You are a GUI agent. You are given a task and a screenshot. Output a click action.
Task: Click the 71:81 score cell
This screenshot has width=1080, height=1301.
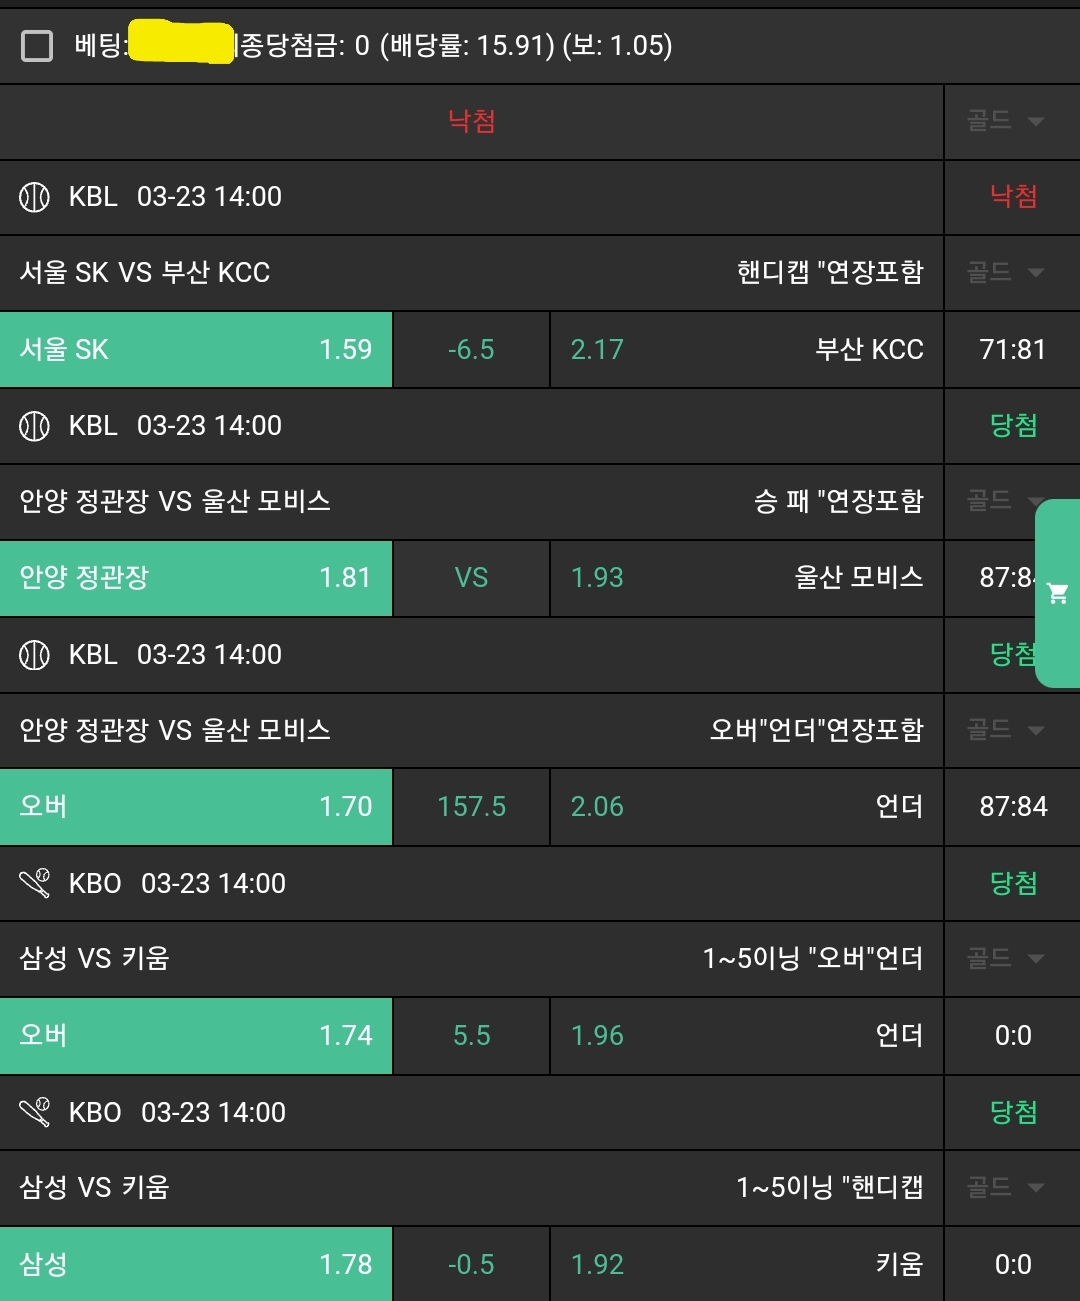[x=1012, y=349]
